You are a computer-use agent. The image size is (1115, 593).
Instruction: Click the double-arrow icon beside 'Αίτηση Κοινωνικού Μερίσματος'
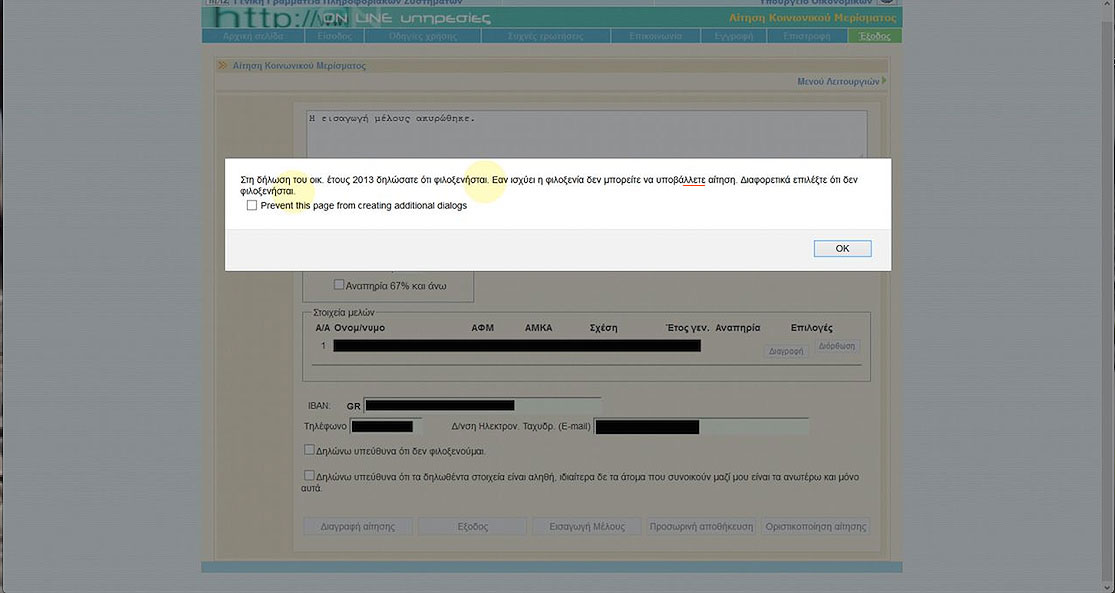223,65
